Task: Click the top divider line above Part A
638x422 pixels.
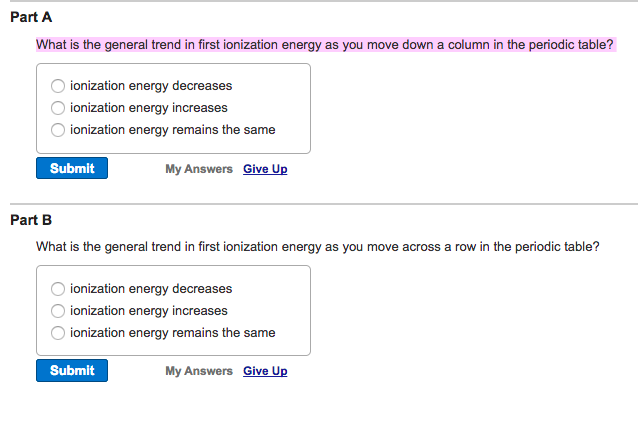Action: tap(320, 2)
